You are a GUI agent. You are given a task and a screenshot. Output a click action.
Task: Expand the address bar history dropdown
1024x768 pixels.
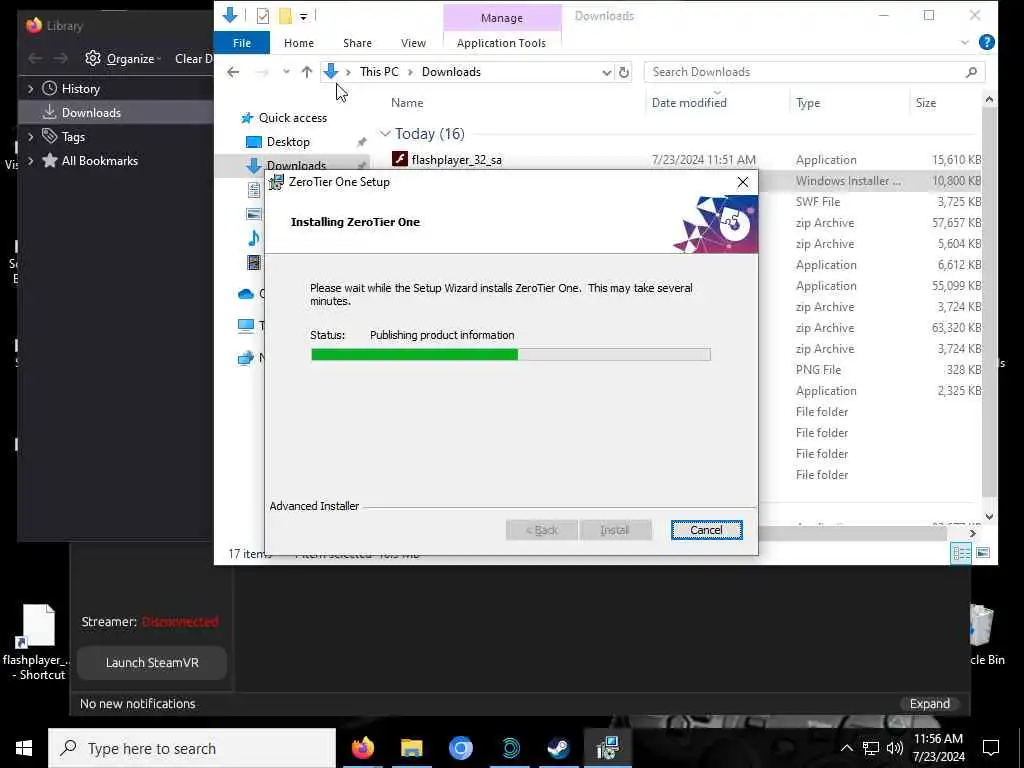[606, 72]
